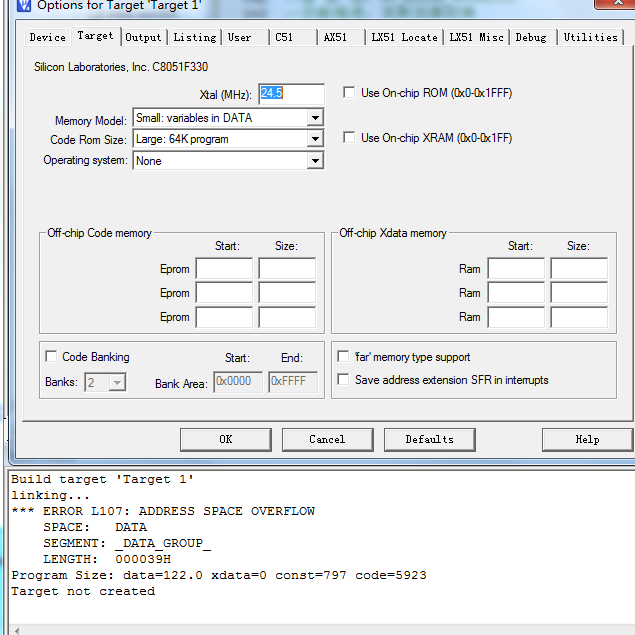Click the Build target 'Target 1' line
Screen dimensions: 635x635
pyautogui.click(x=102, y=479)
